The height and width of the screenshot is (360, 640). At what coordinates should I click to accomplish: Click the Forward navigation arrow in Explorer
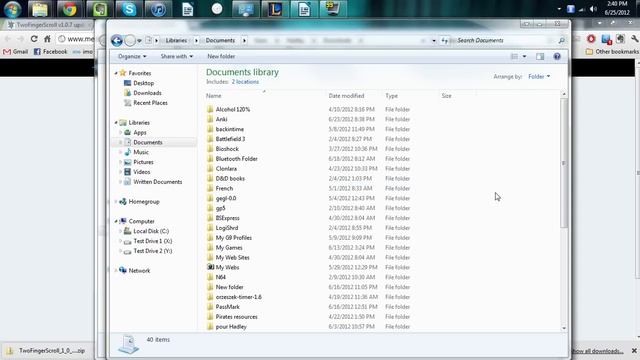pyautogui.click(x=130, y=40)
